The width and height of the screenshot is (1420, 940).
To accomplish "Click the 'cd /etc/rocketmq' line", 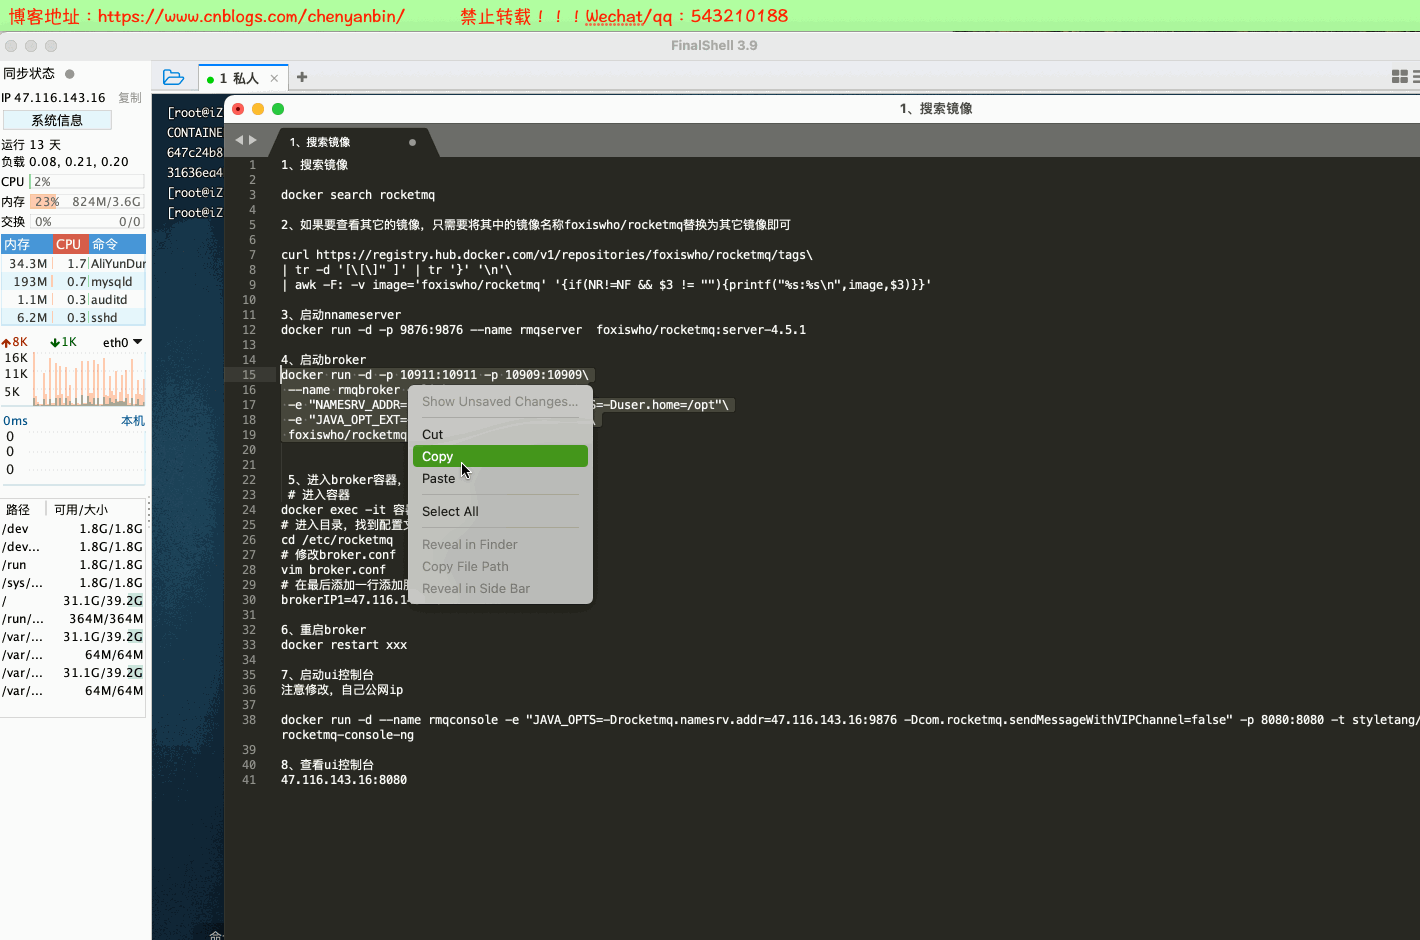I will (337, 540).
